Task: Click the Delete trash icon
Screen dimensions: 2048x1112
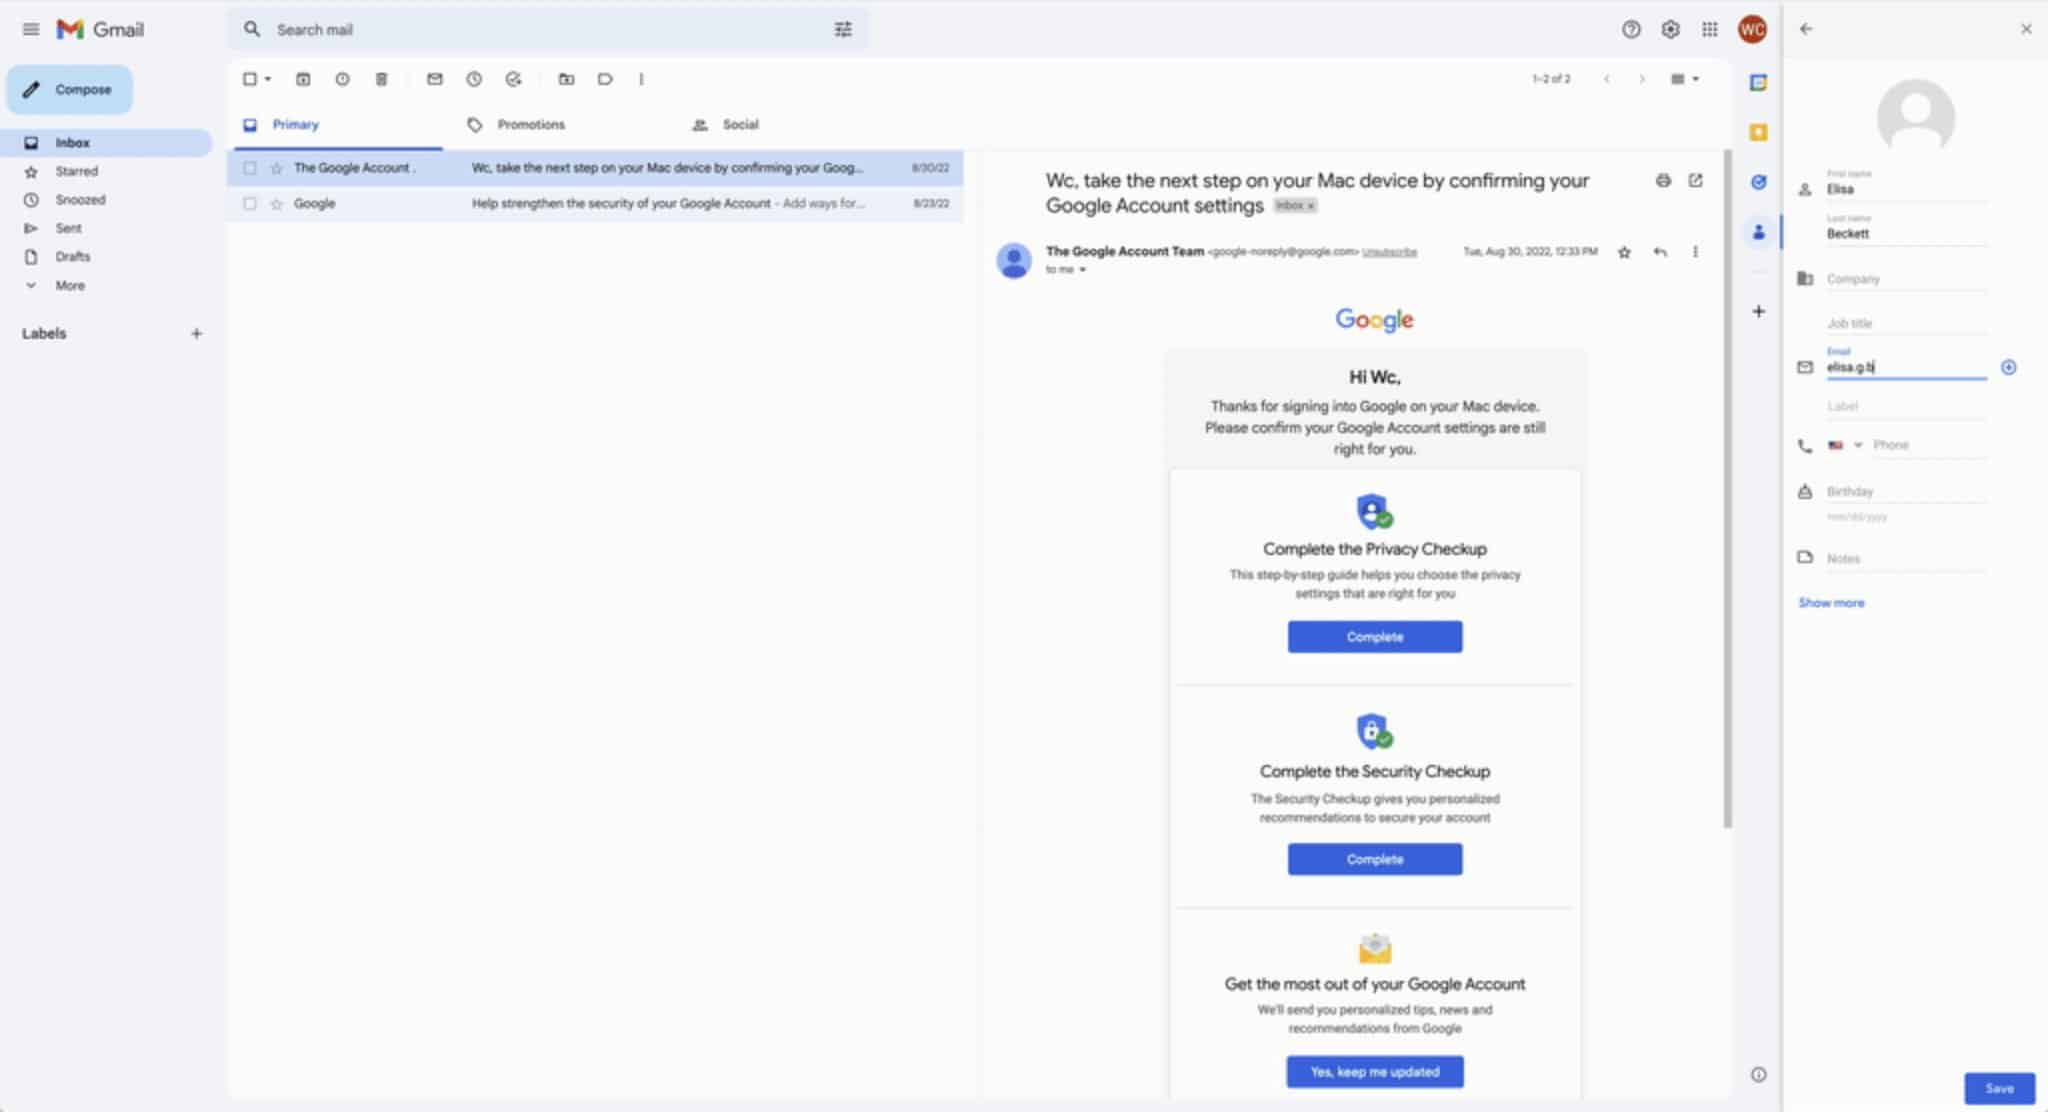Action: [381, 79]
